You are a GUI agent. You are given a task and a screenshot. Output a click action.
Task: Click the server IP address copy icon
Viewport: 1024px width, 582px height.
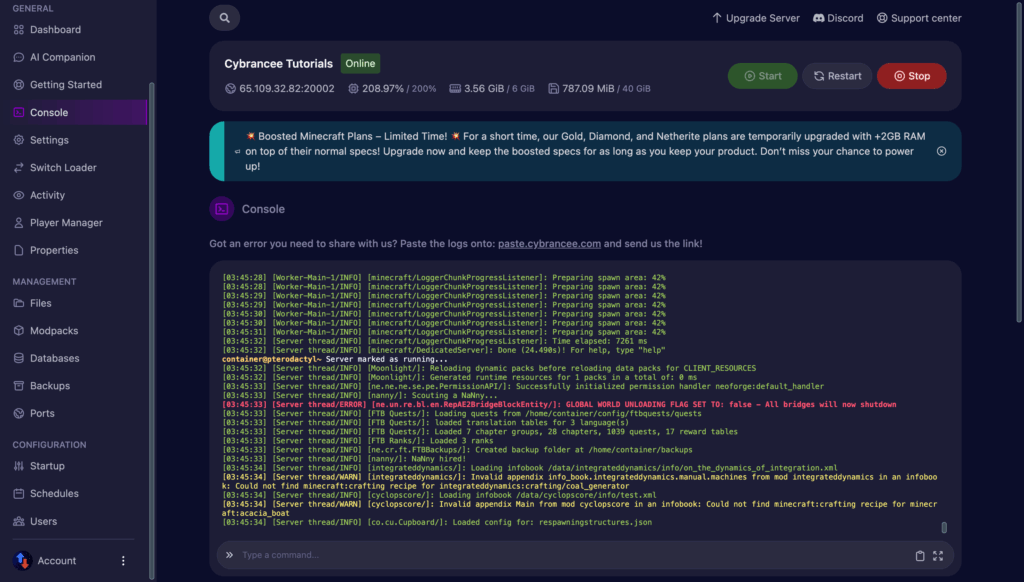click(230, 89)
